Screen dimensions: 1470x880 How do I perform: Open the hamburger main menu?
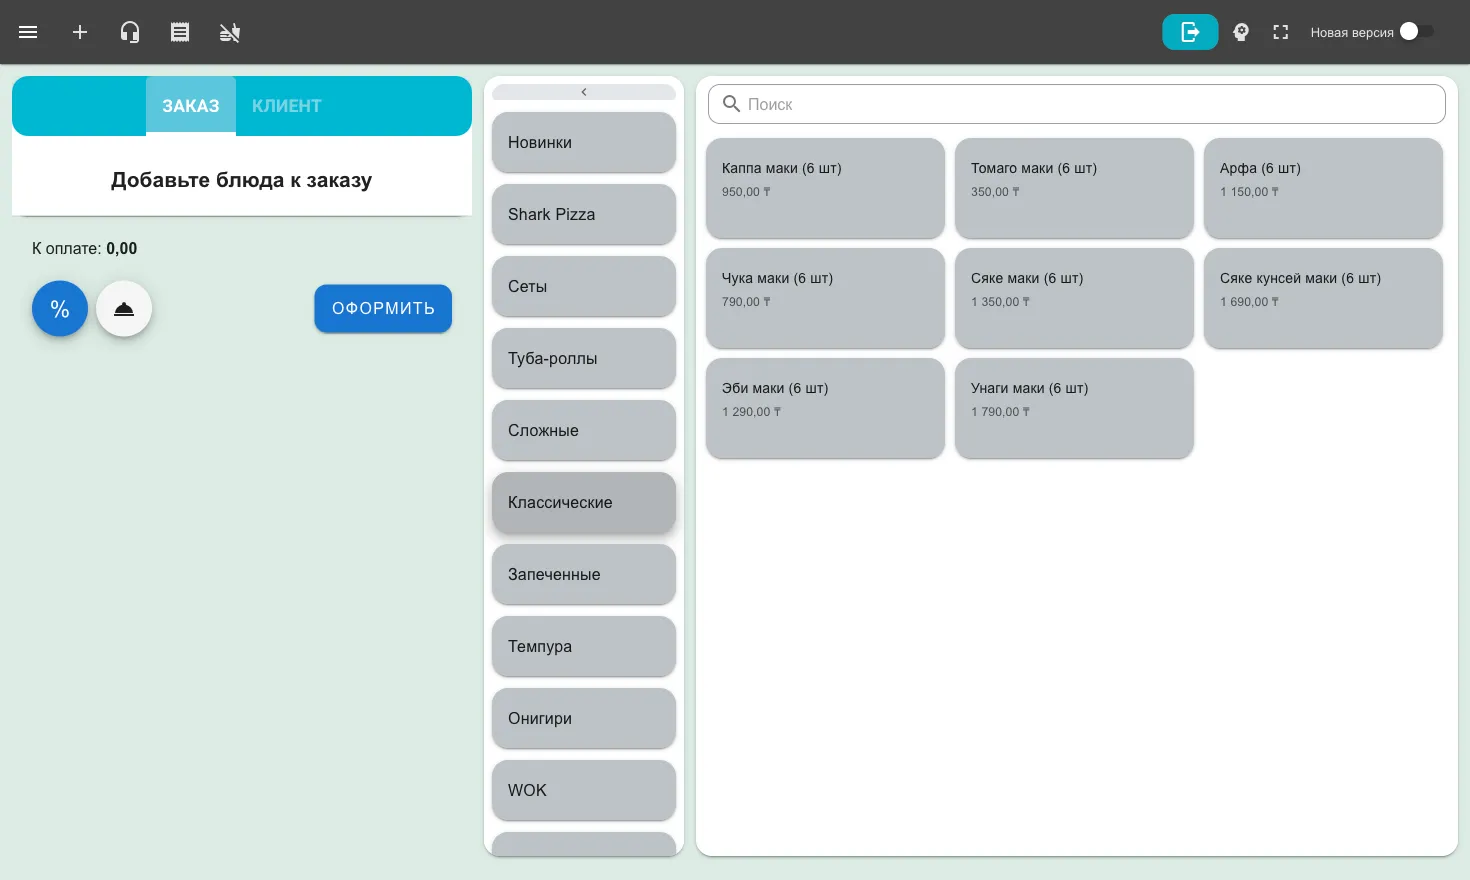click(28, 32)
